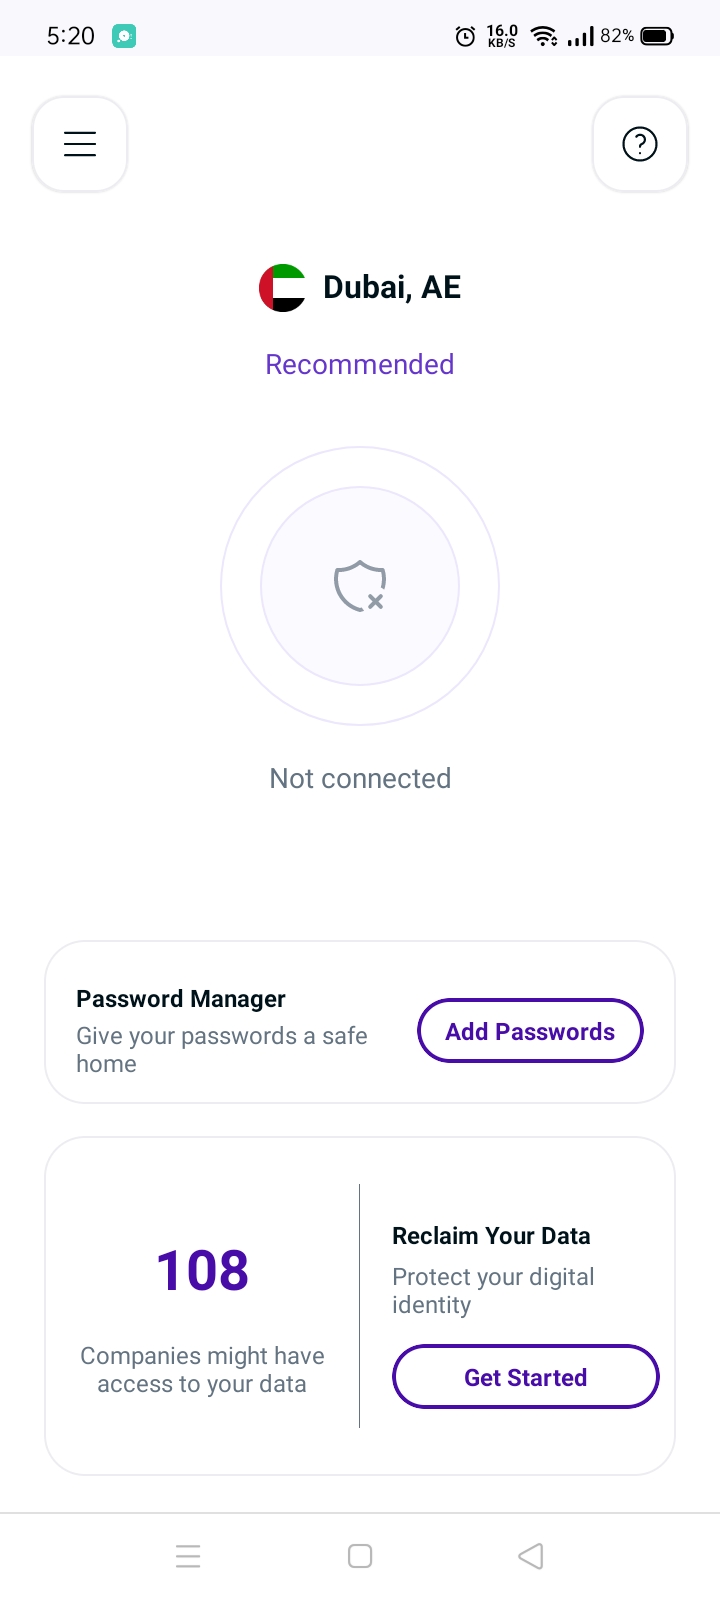Open the Recommended servers list
This screenshot has height=1600, width=720.
(359, 364)
